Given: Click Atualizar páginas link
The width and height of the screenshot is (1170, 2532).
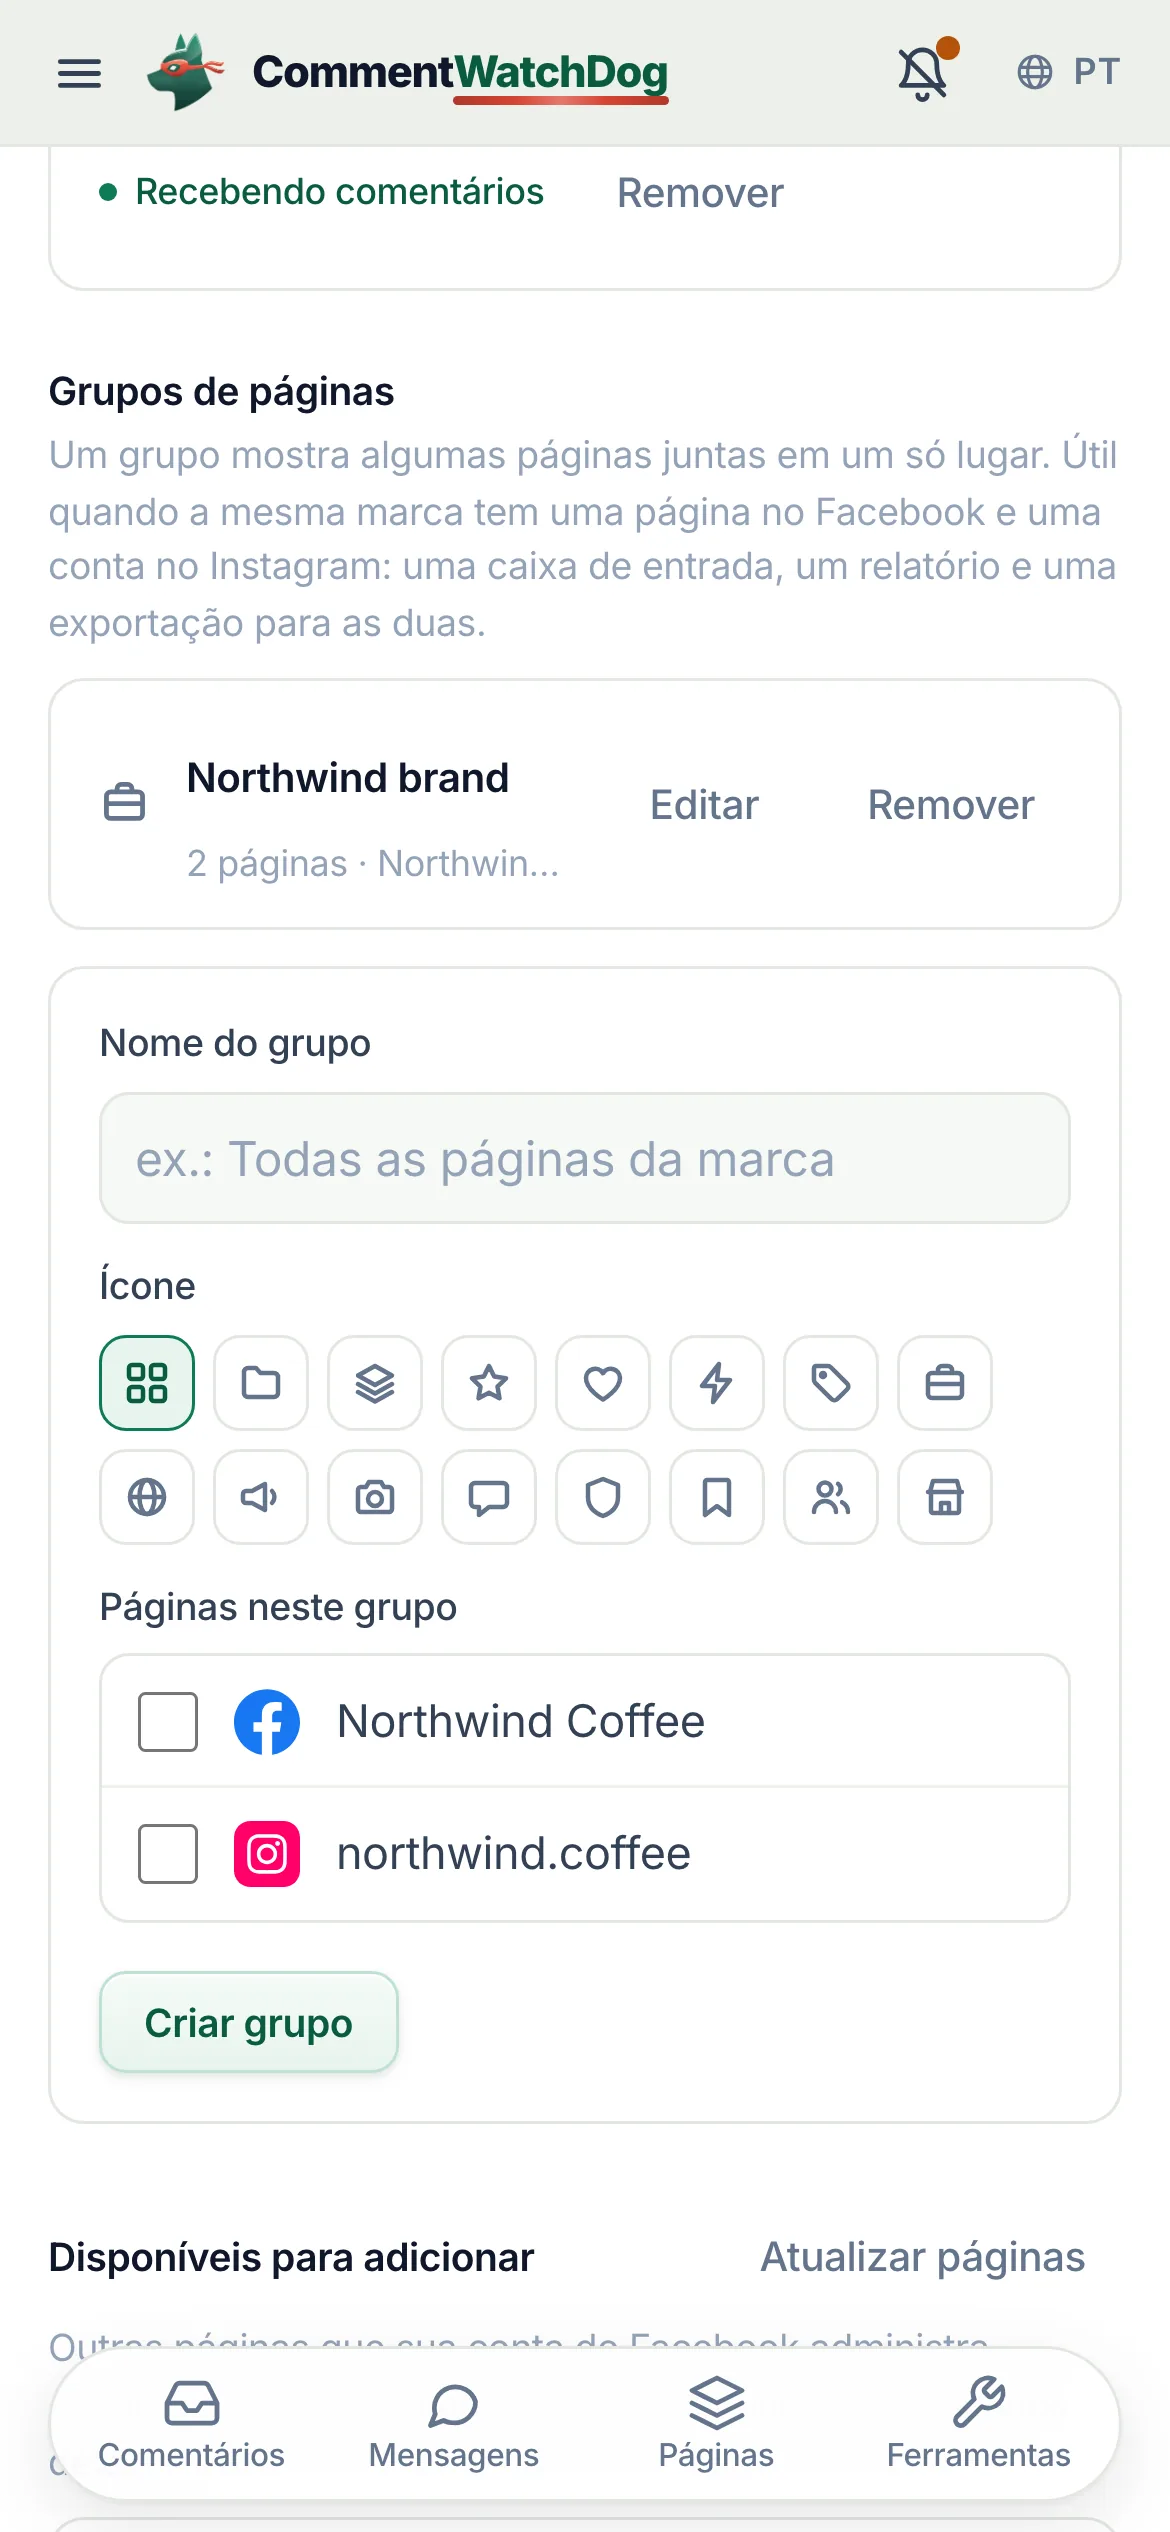Looking at the screenshot, I should (x=922, y=2257).
